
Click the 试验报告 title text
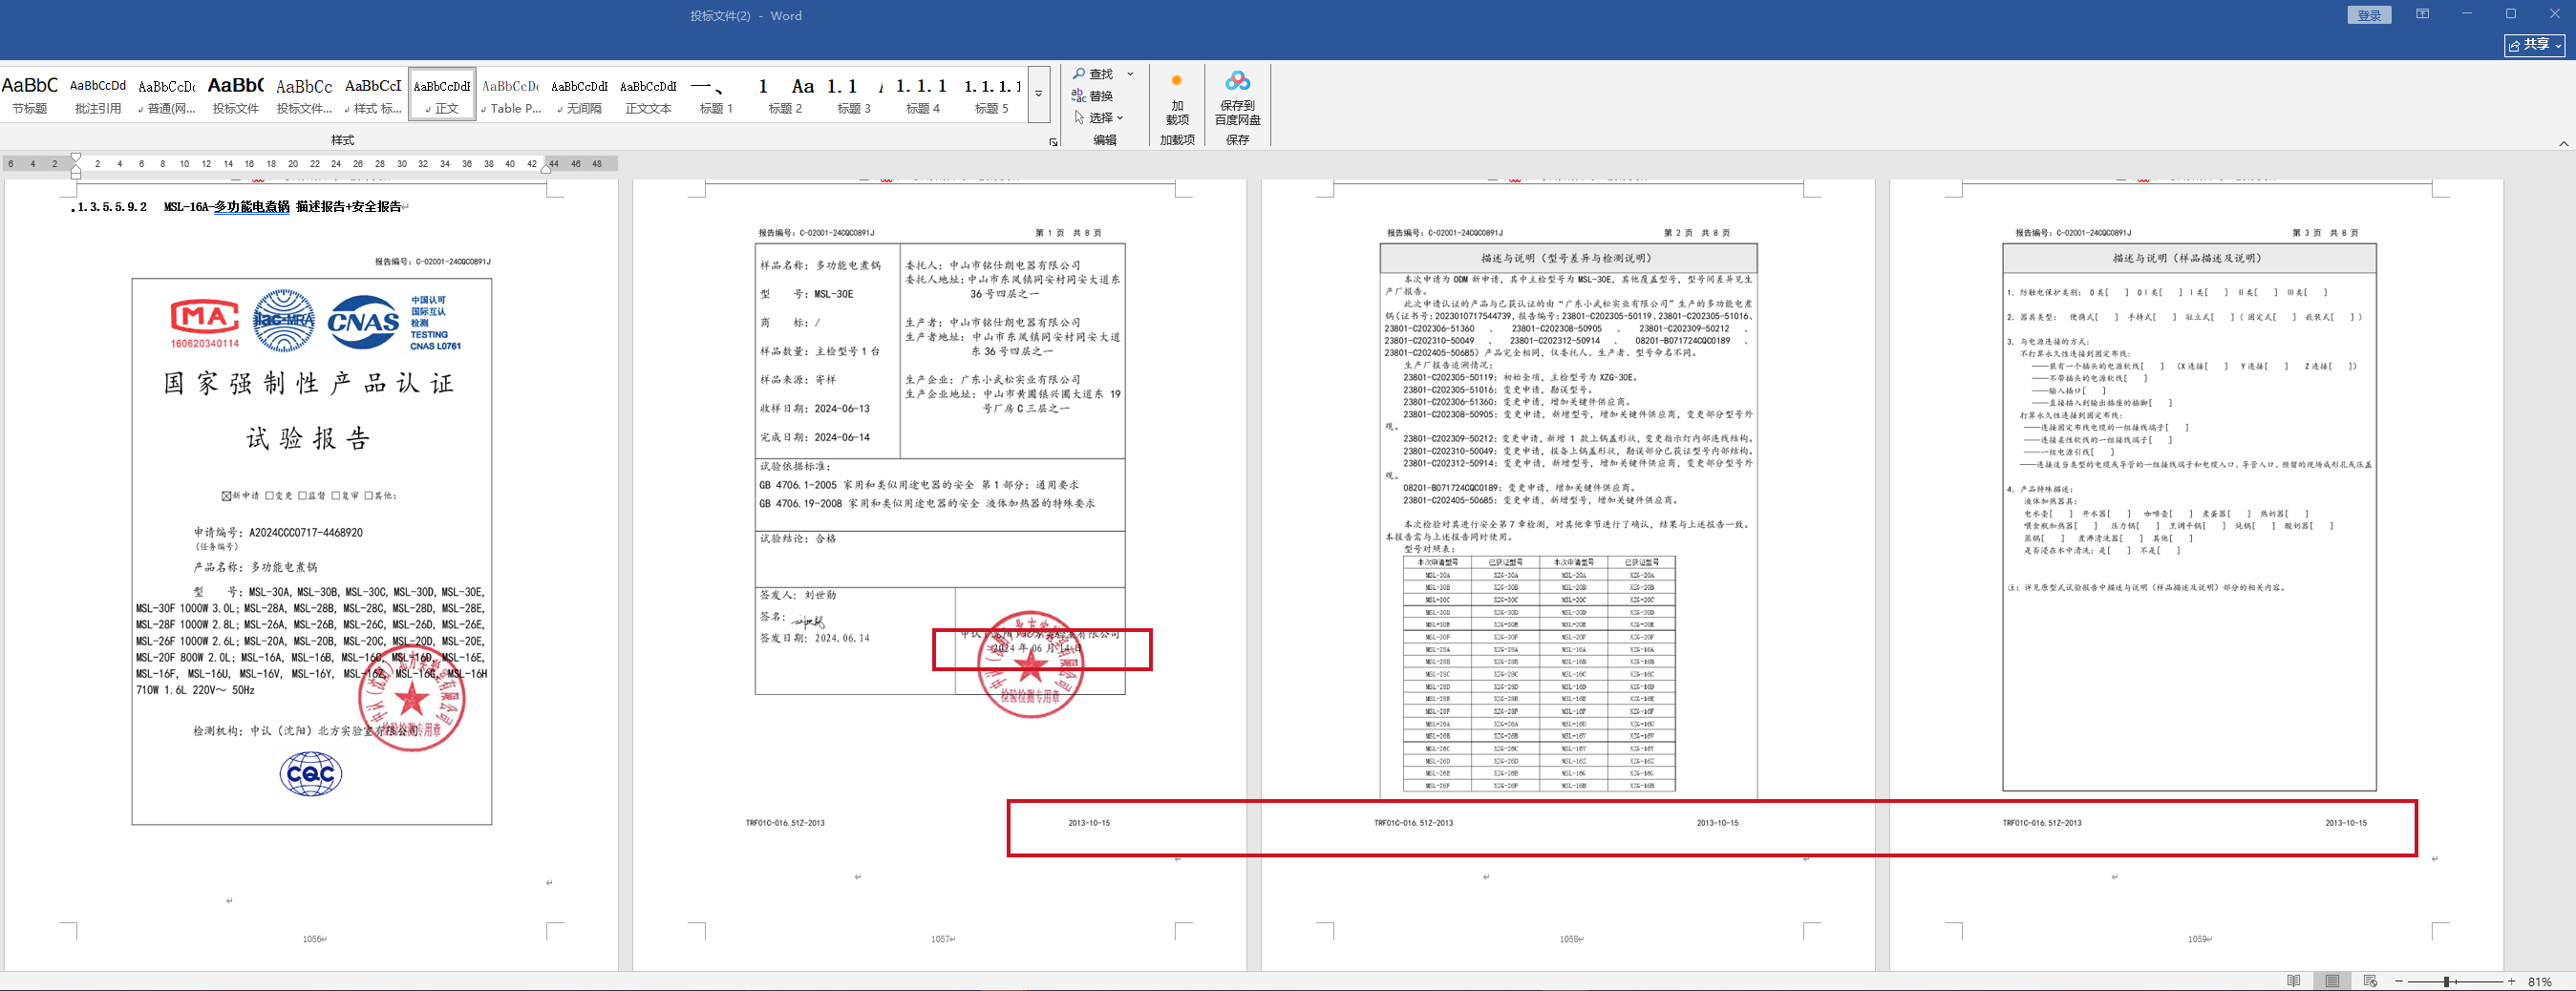[309, 439]
